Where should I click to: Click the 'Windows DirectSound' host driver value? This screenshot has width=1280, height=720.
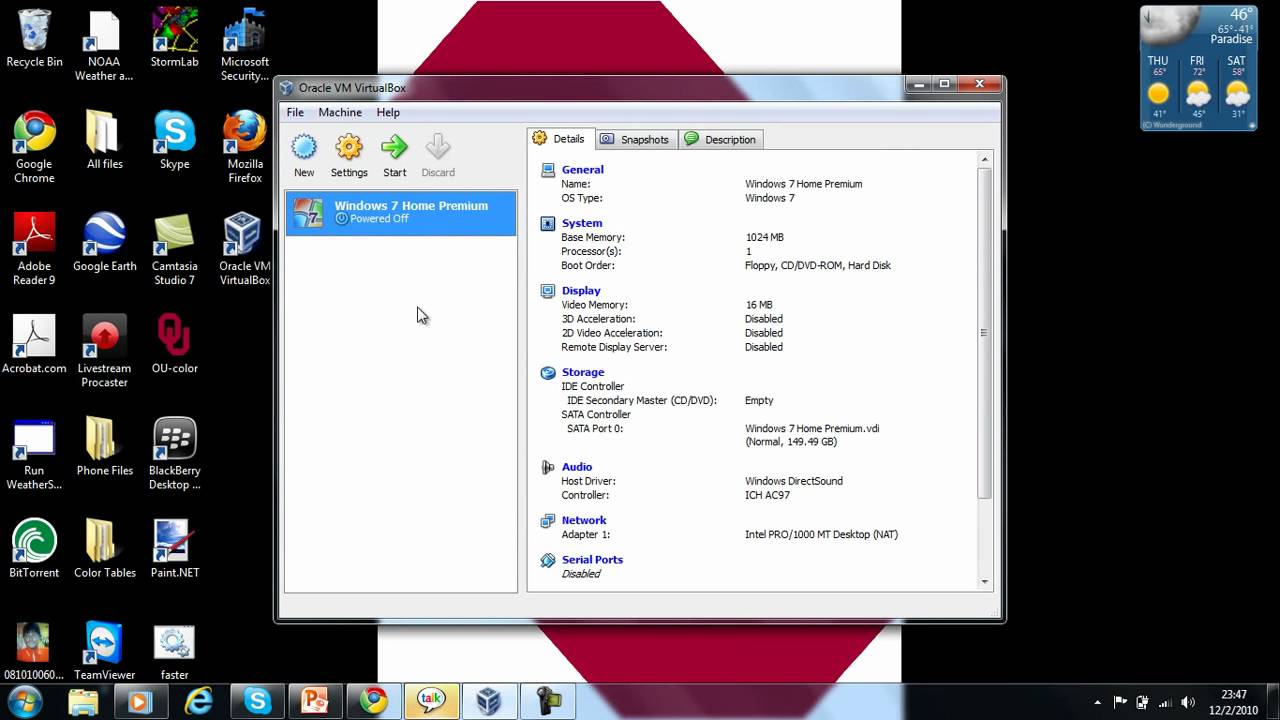(794, 481)
